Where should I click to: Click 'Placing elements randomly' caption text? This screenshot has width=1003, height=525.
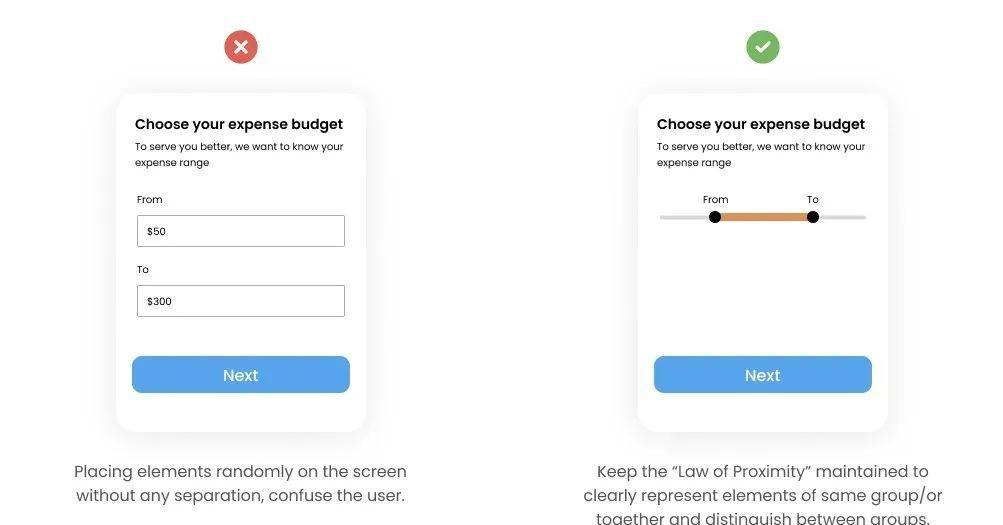coord(240,483)
